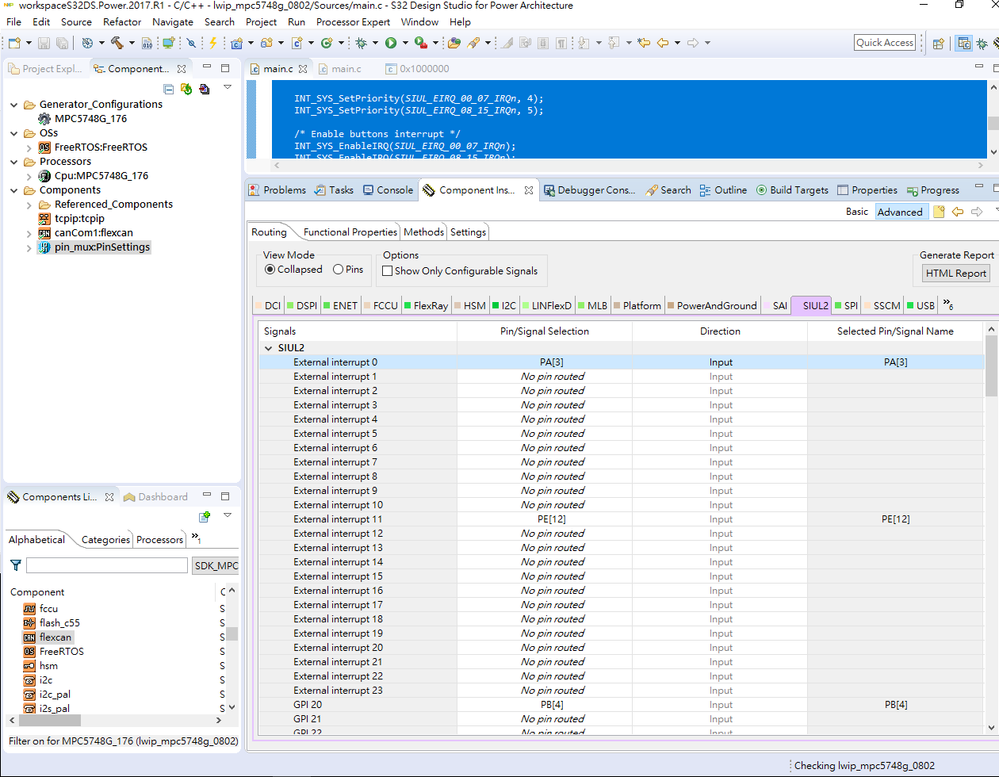
Task: Switch to the Functional Properties tab
Action: [x=349, y=232]
